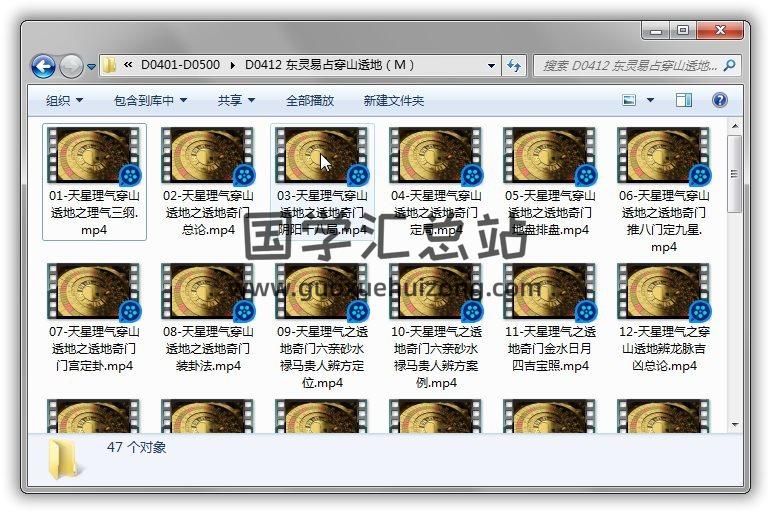Change view using the view icon

(629, 100)
